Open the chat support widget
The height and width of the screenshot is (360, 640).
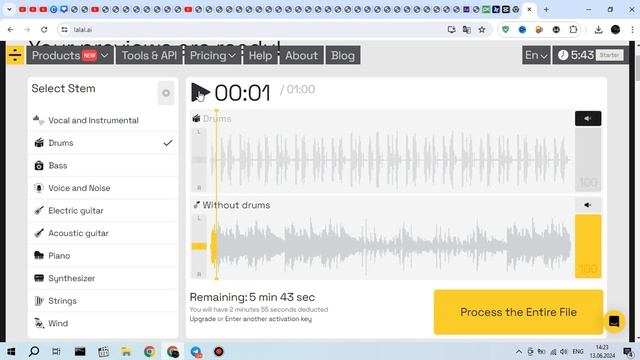click(x=614, y=321)
